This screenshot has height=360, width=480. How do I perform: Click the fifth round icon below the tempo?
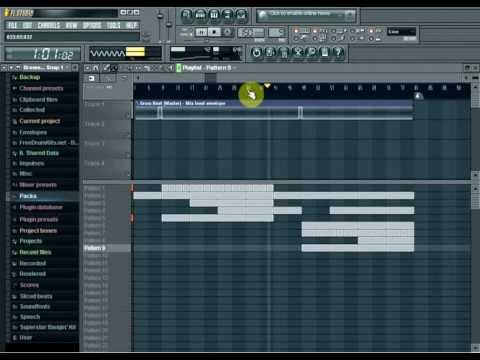coord(311,52)
